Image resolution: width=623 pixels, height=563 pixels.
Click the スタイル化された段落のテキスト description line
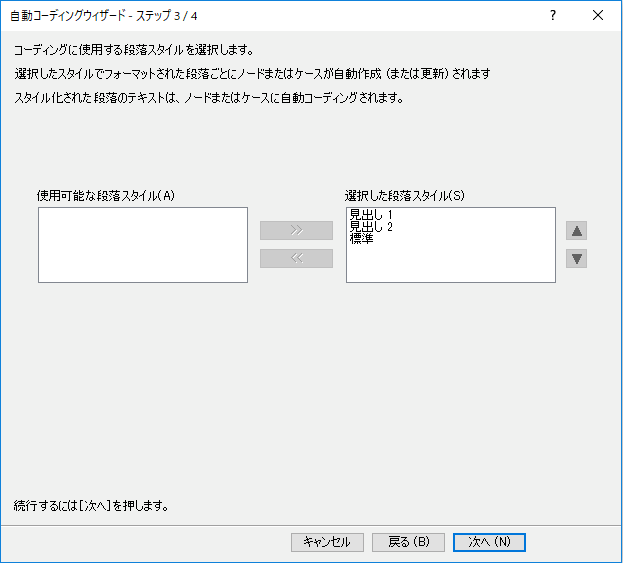208,98
